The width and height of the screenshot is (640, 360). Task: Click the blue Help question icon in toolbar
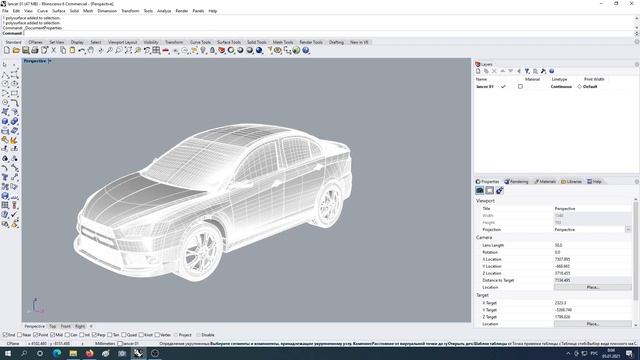[306, 50]
